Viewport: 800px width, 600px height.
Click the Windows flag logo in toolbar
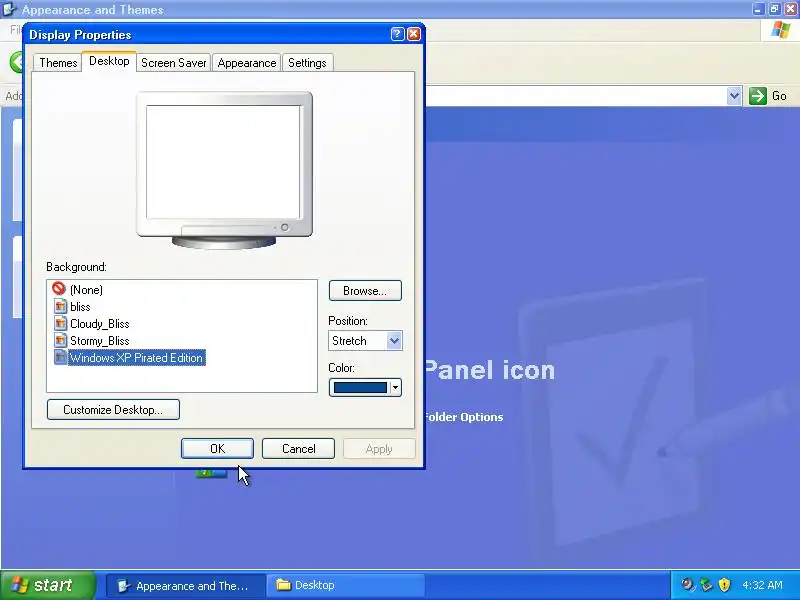(x=781, y=30)
